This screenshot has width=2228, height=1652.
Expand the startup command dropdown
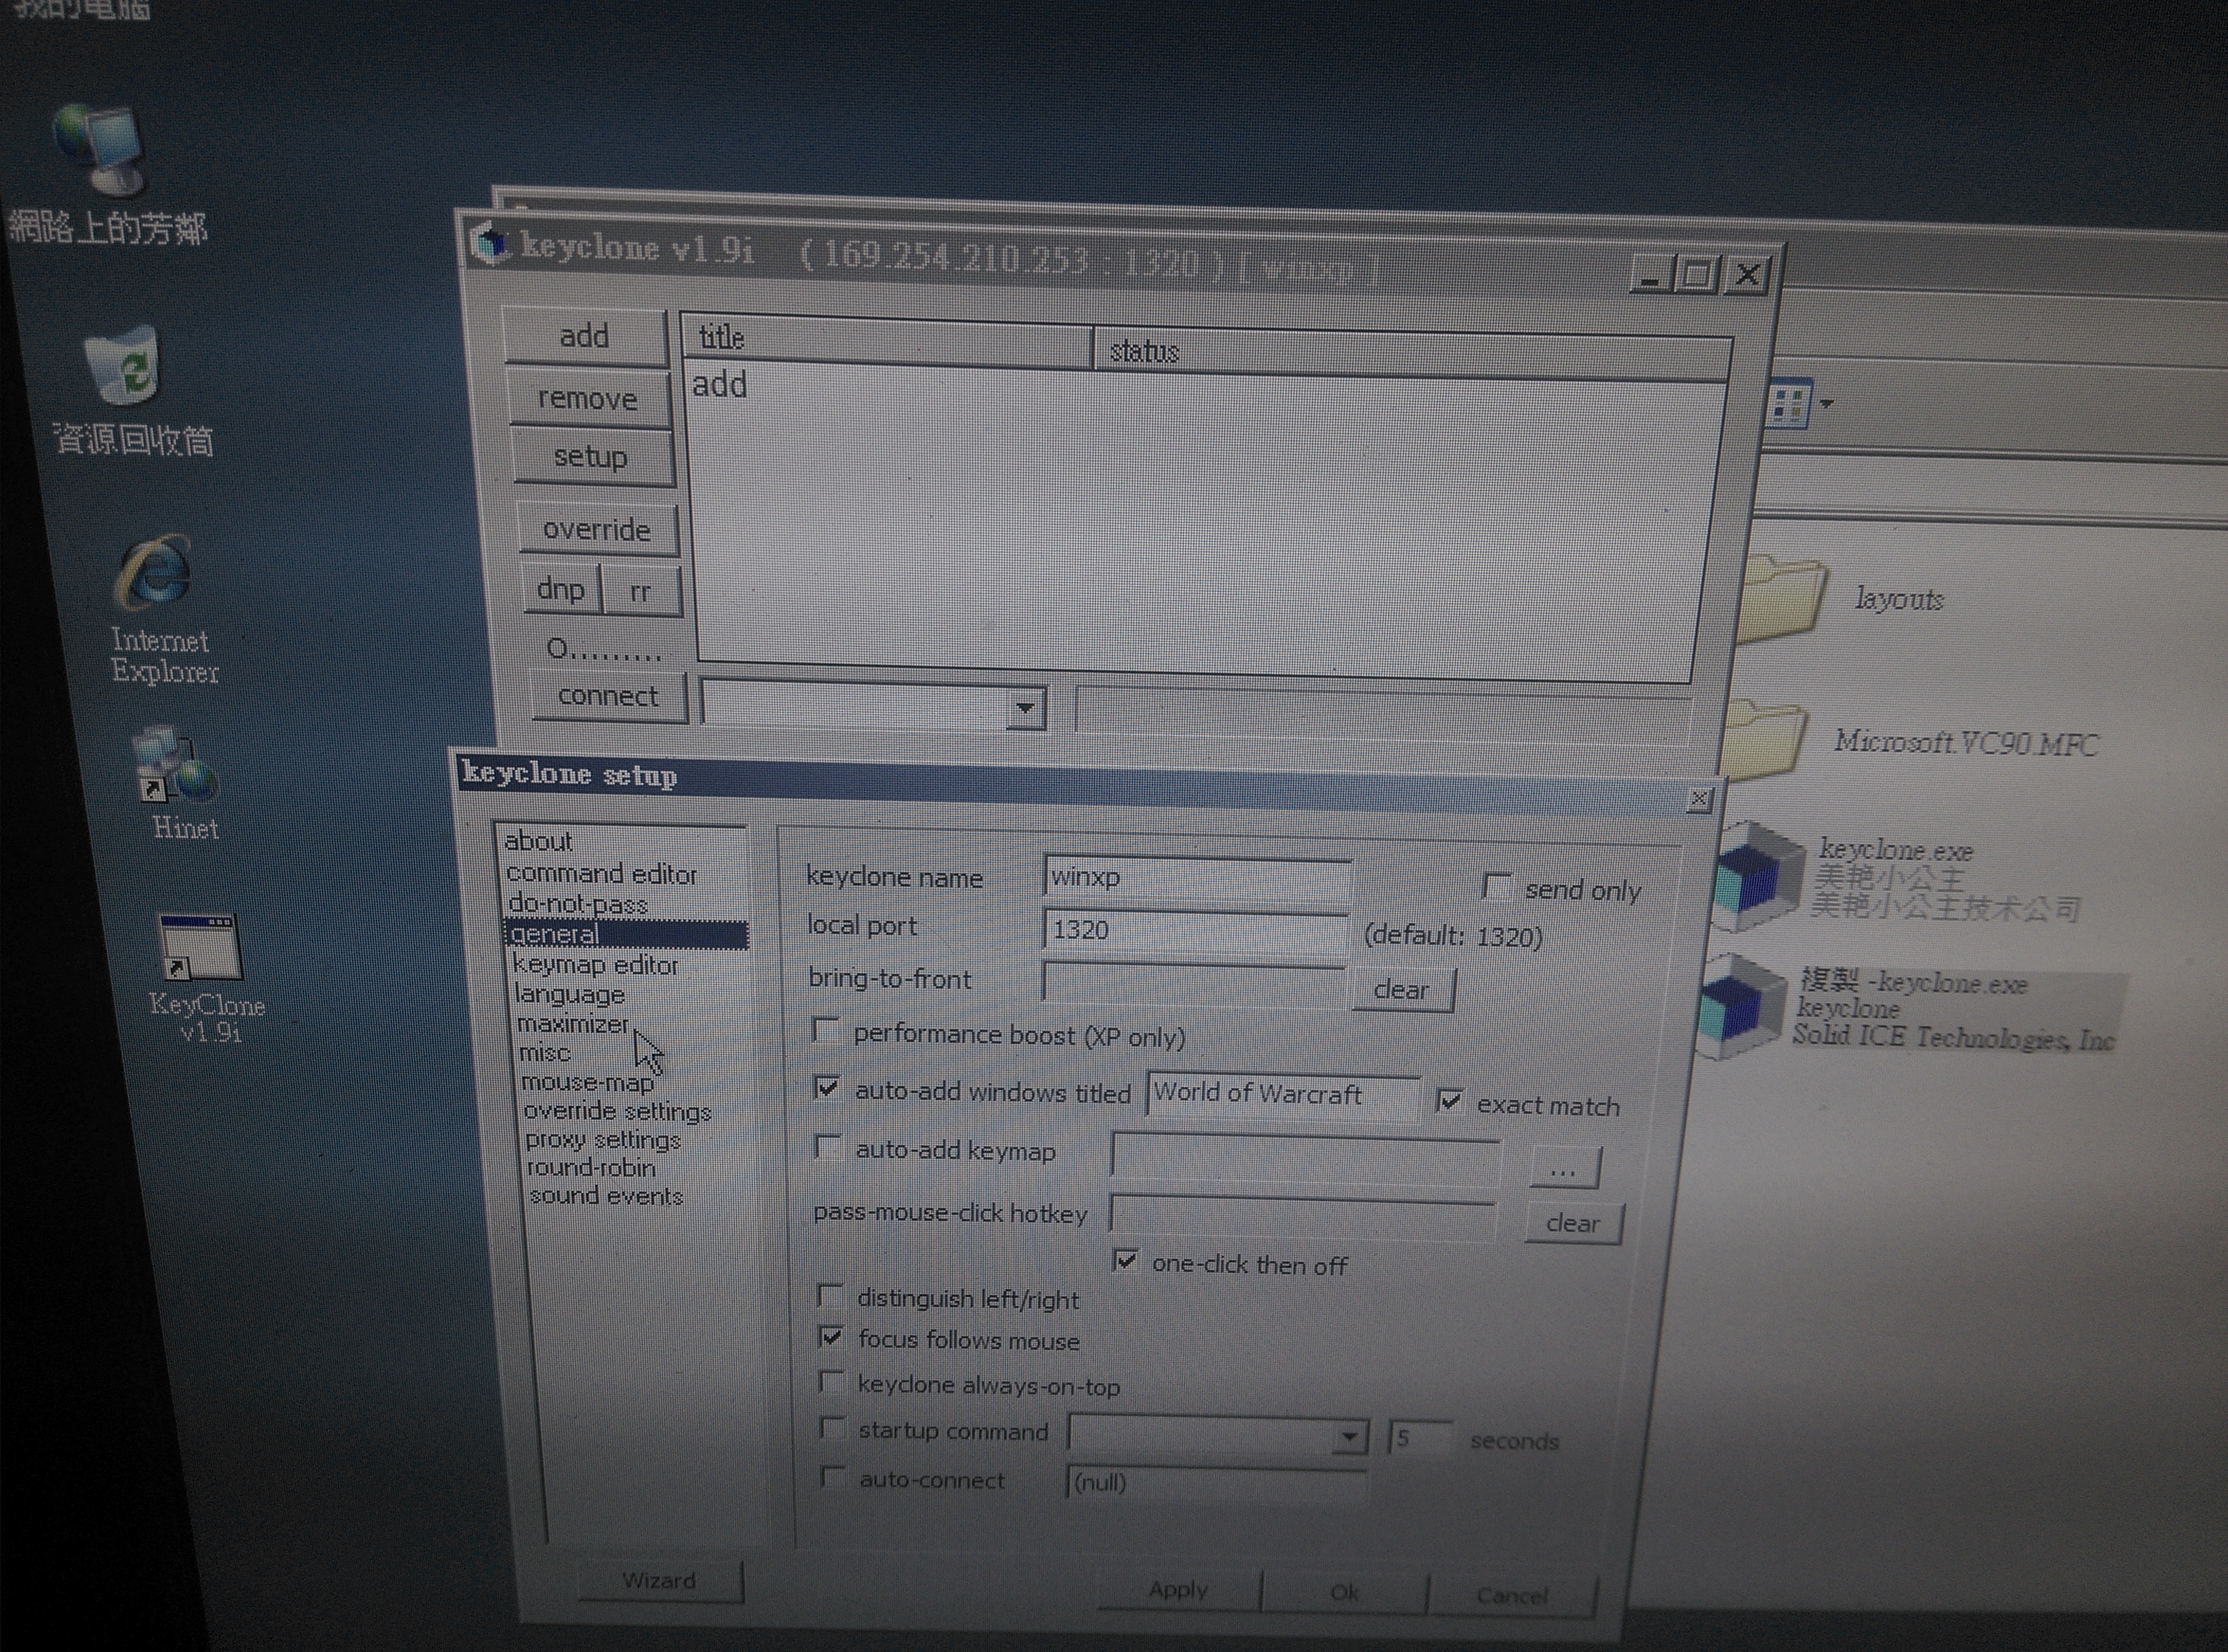point(1350,1438)
